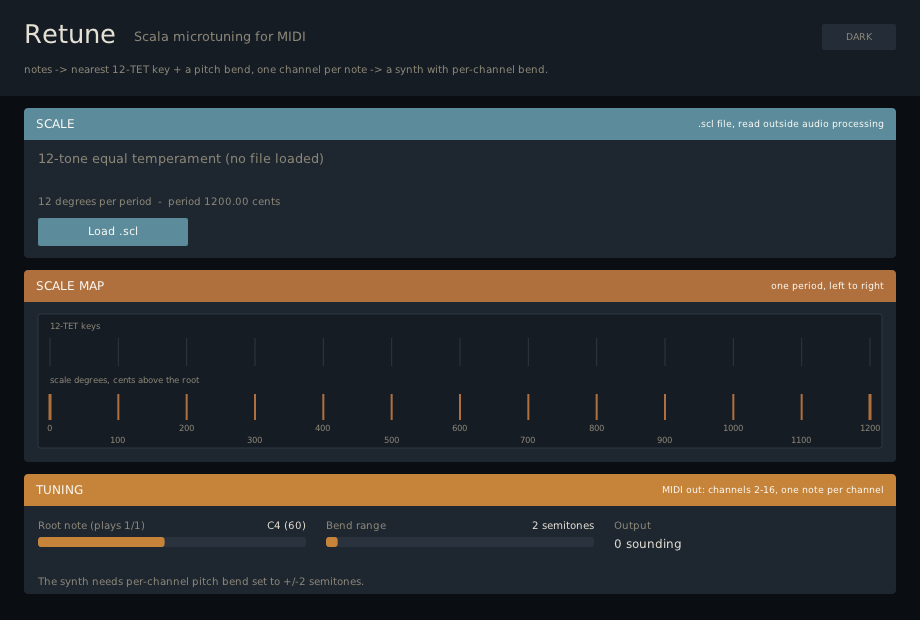Click the '.scl file, read outside audio processing' note

coord(790,124)
